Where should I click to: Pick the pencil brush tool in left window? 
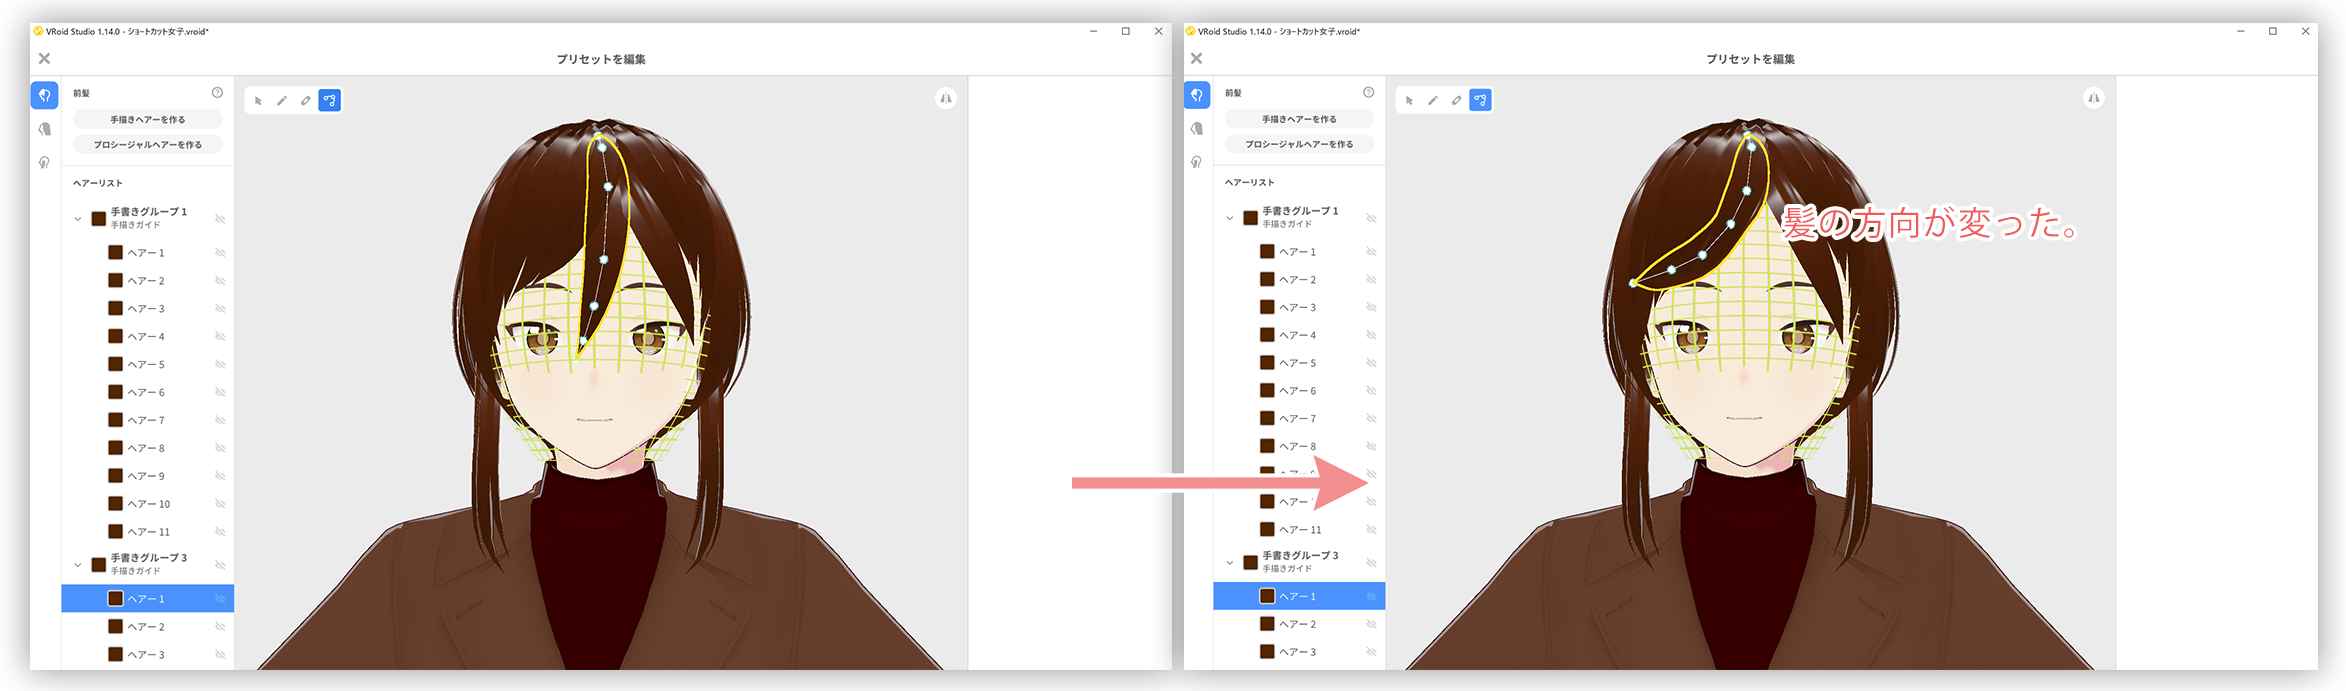point(282,101)
